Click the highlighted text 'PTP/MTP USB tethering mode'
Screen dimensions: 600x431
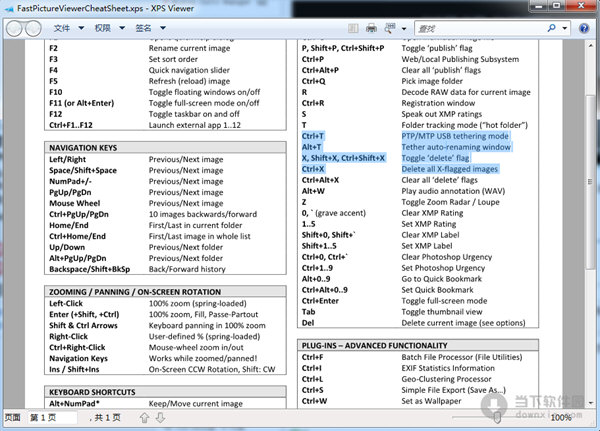[455, 136]
